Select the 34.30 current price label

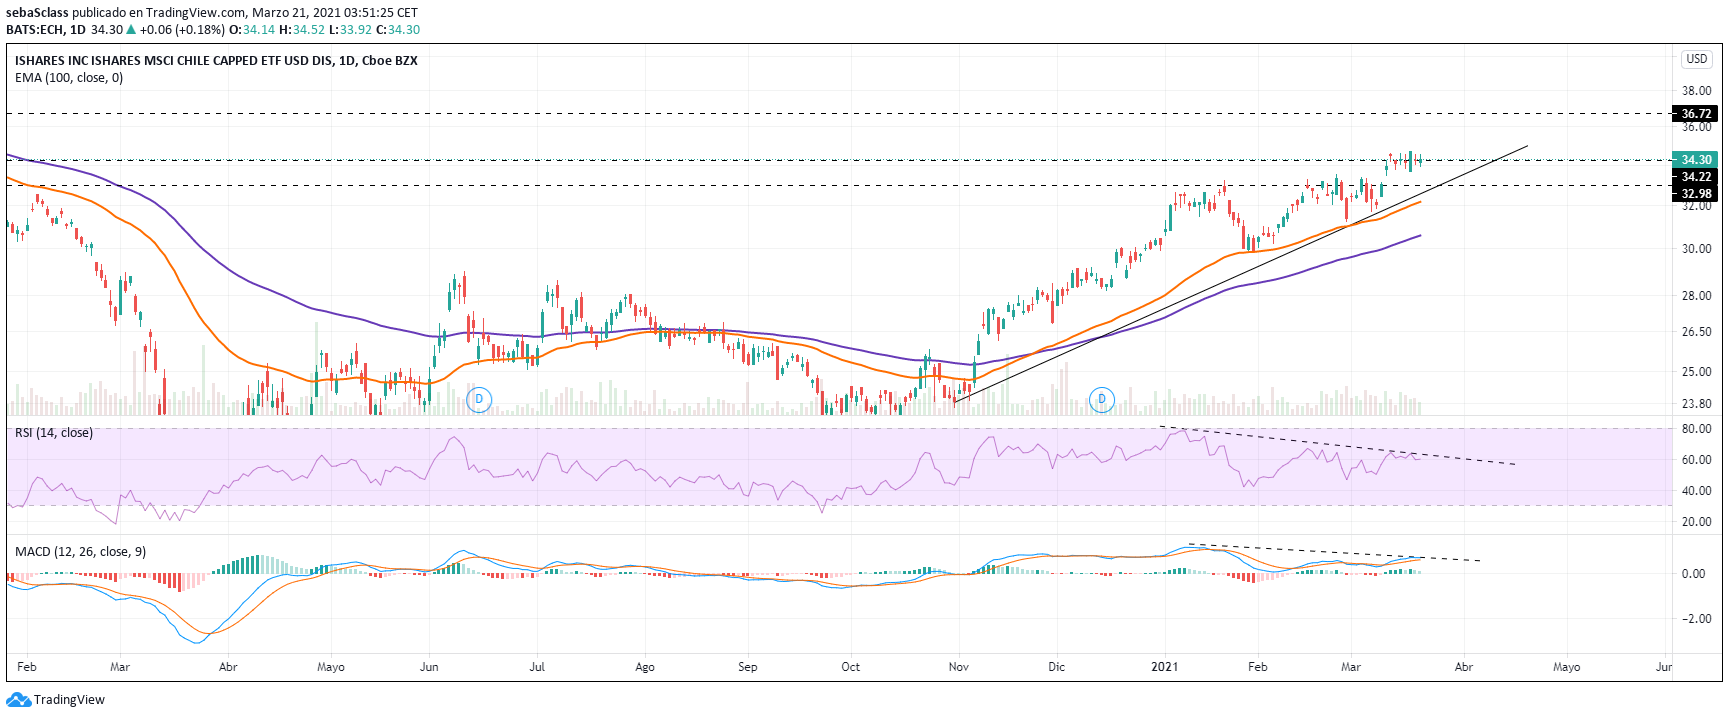(x=1696, y=160)
